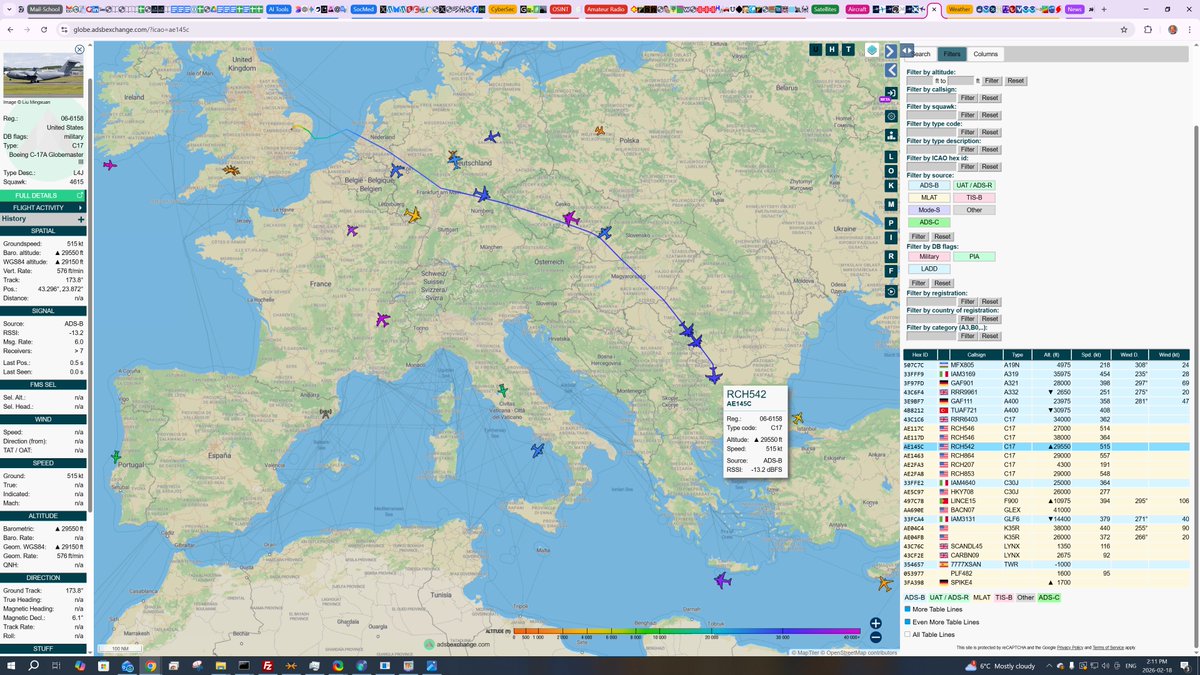Enable All Table Lines checkbox

908,634
